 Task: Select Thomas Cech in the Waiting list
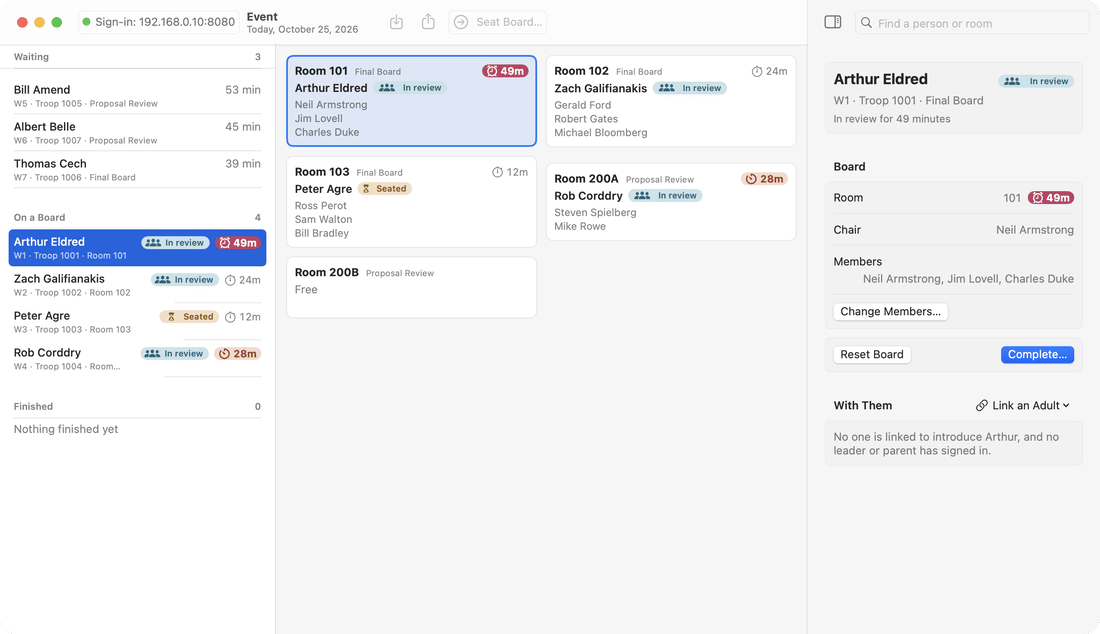(138, 170)
